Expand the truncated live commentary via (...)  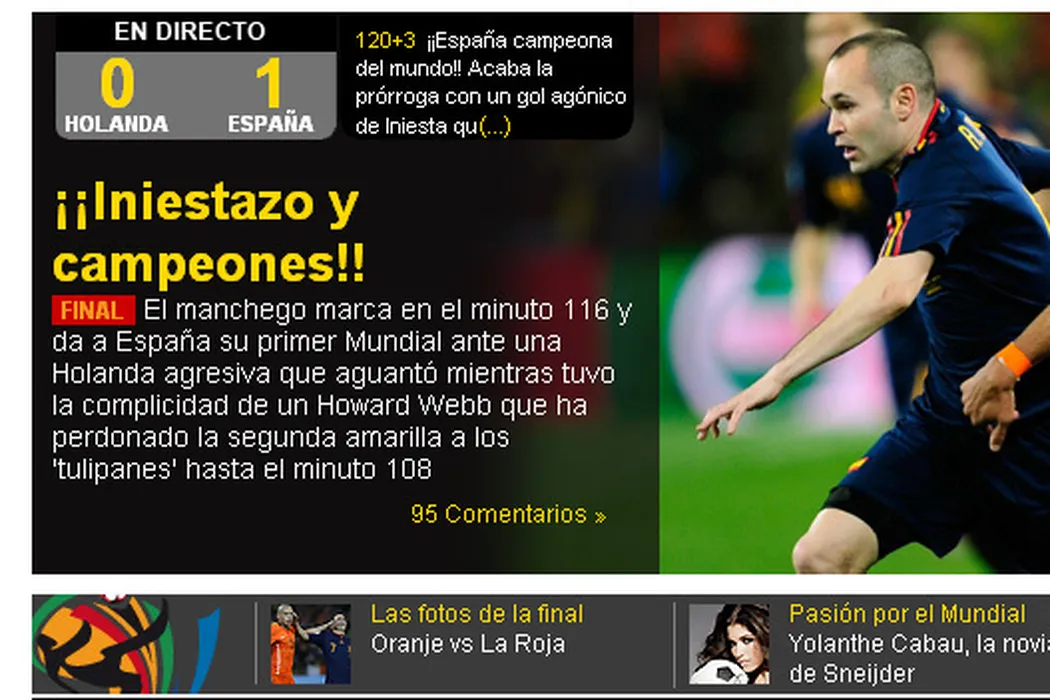pyautogui.click(x=496, y=126)
